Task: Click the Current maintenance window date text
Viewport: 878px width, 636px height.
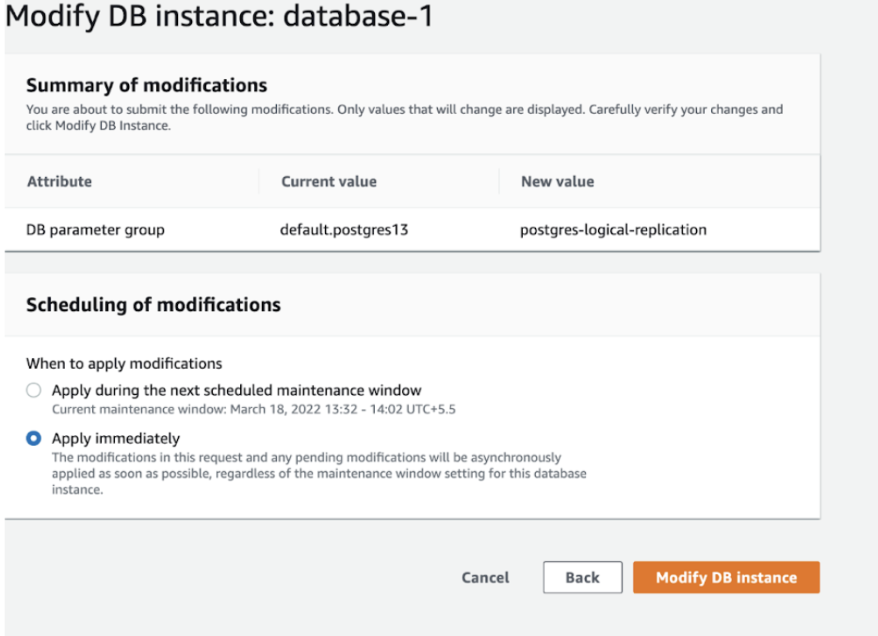Action: coord(254,409)
